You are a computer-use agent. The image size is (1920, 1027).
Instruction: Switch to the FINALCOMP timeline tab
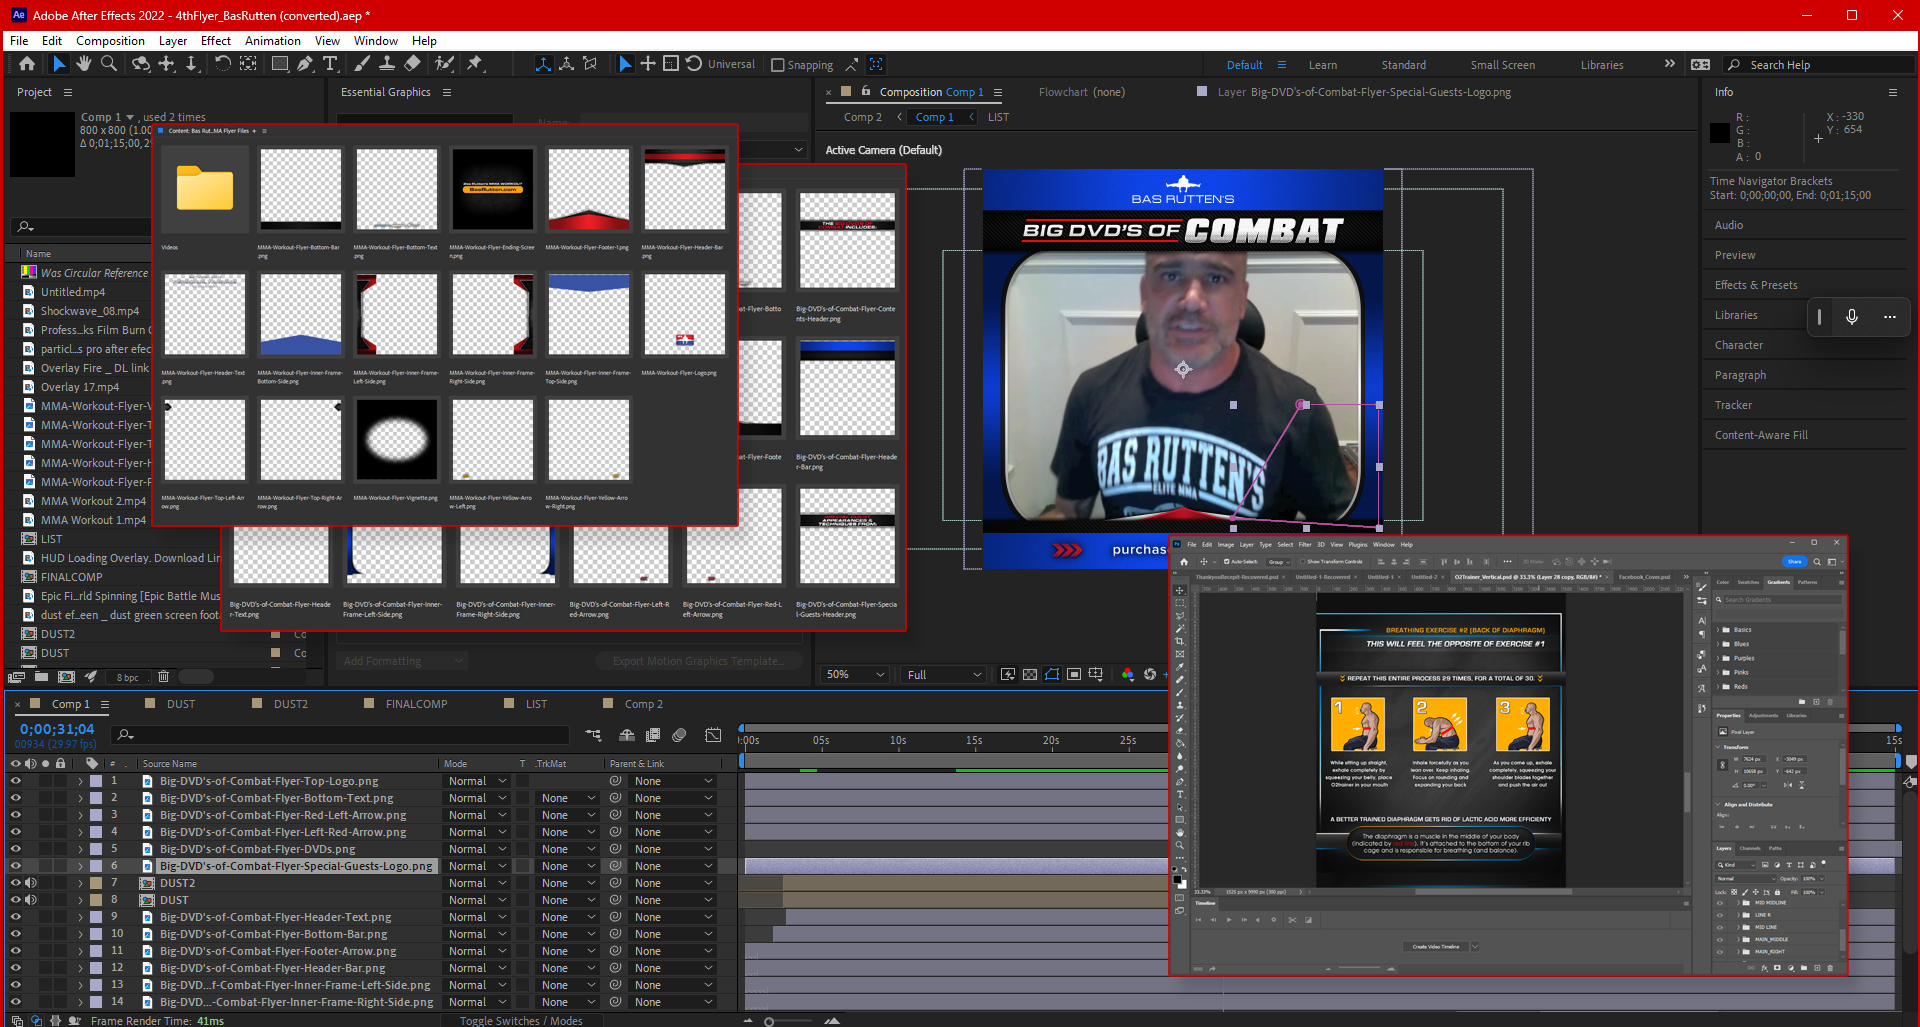point(416,704)
